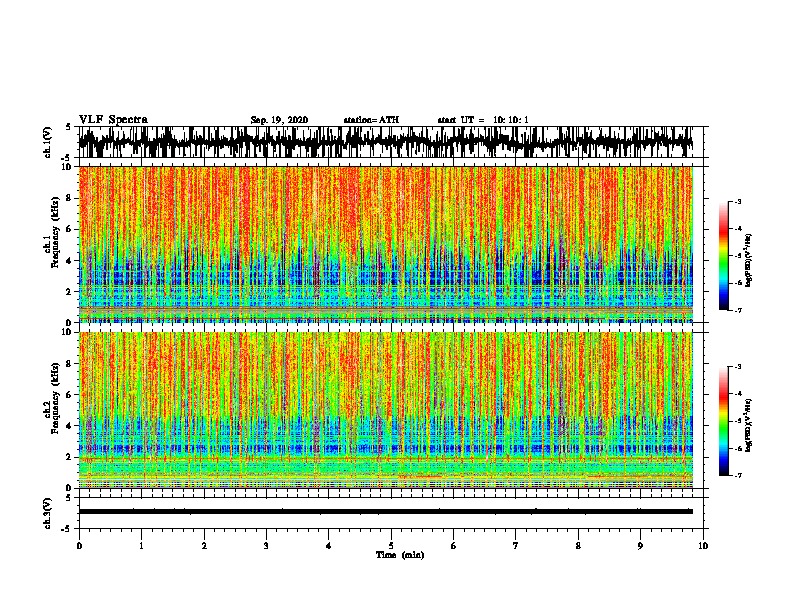Click the "1" tick on time axis
The image size is (792, 612).
(x=141, y=546)
